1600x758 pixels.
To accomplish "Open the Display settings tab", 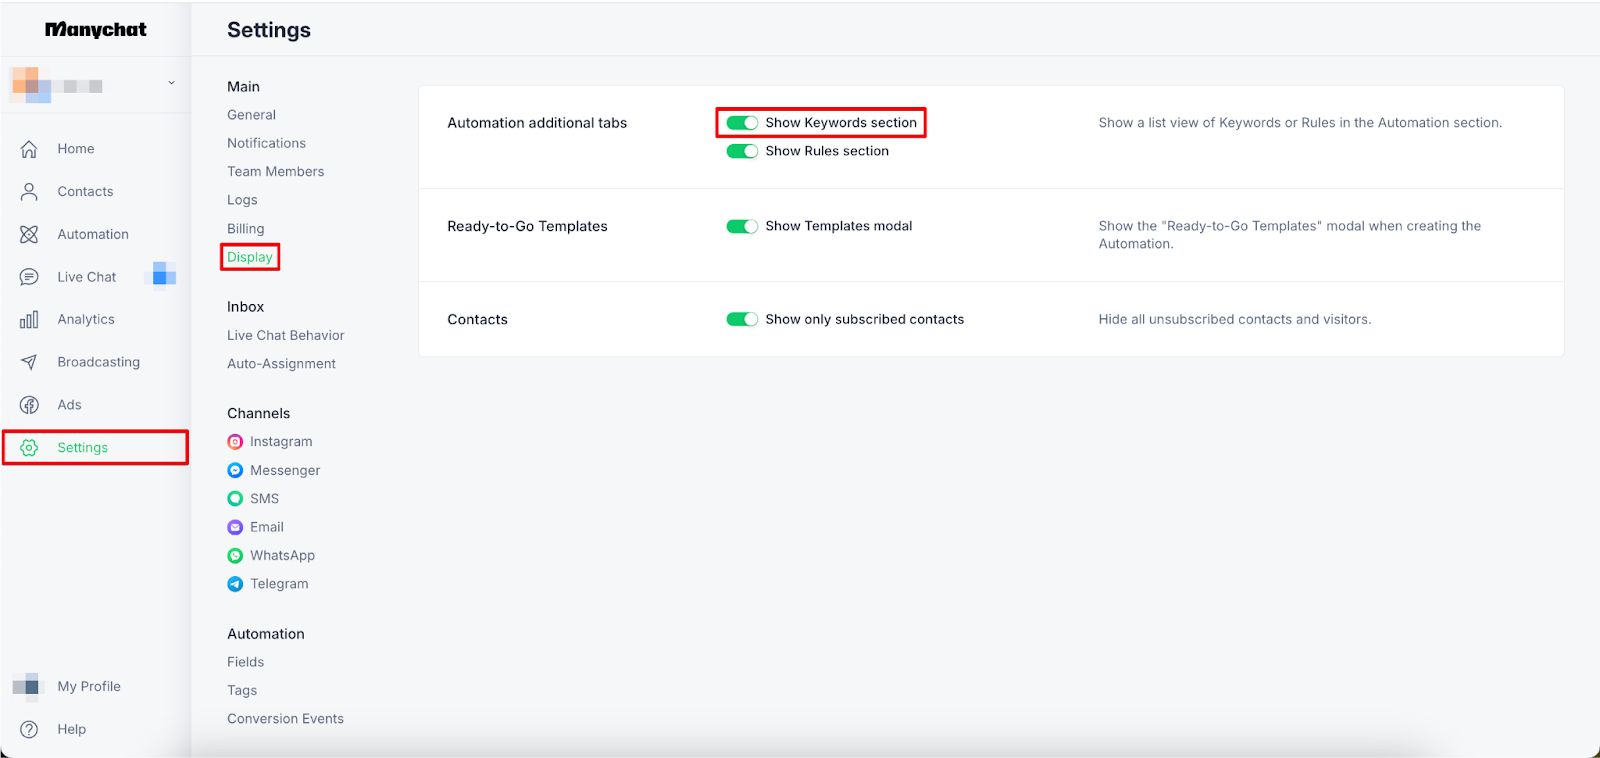I will [x=250, y=257].
